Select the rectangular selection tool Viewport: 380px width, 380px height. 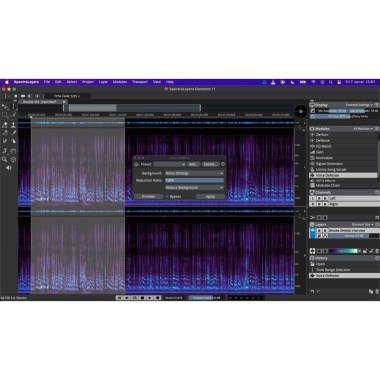click(5, 115)
